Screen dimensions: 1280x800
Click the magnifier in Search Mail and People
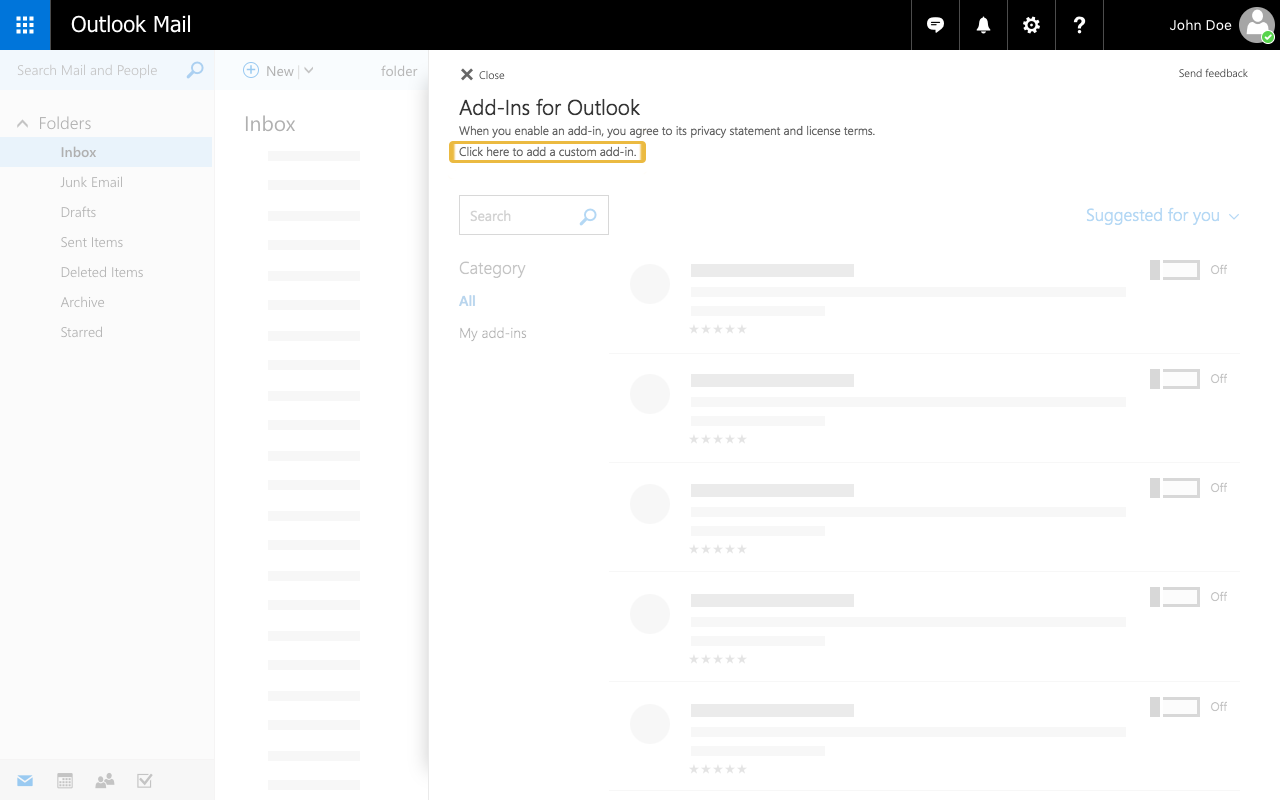coord(195,70)
